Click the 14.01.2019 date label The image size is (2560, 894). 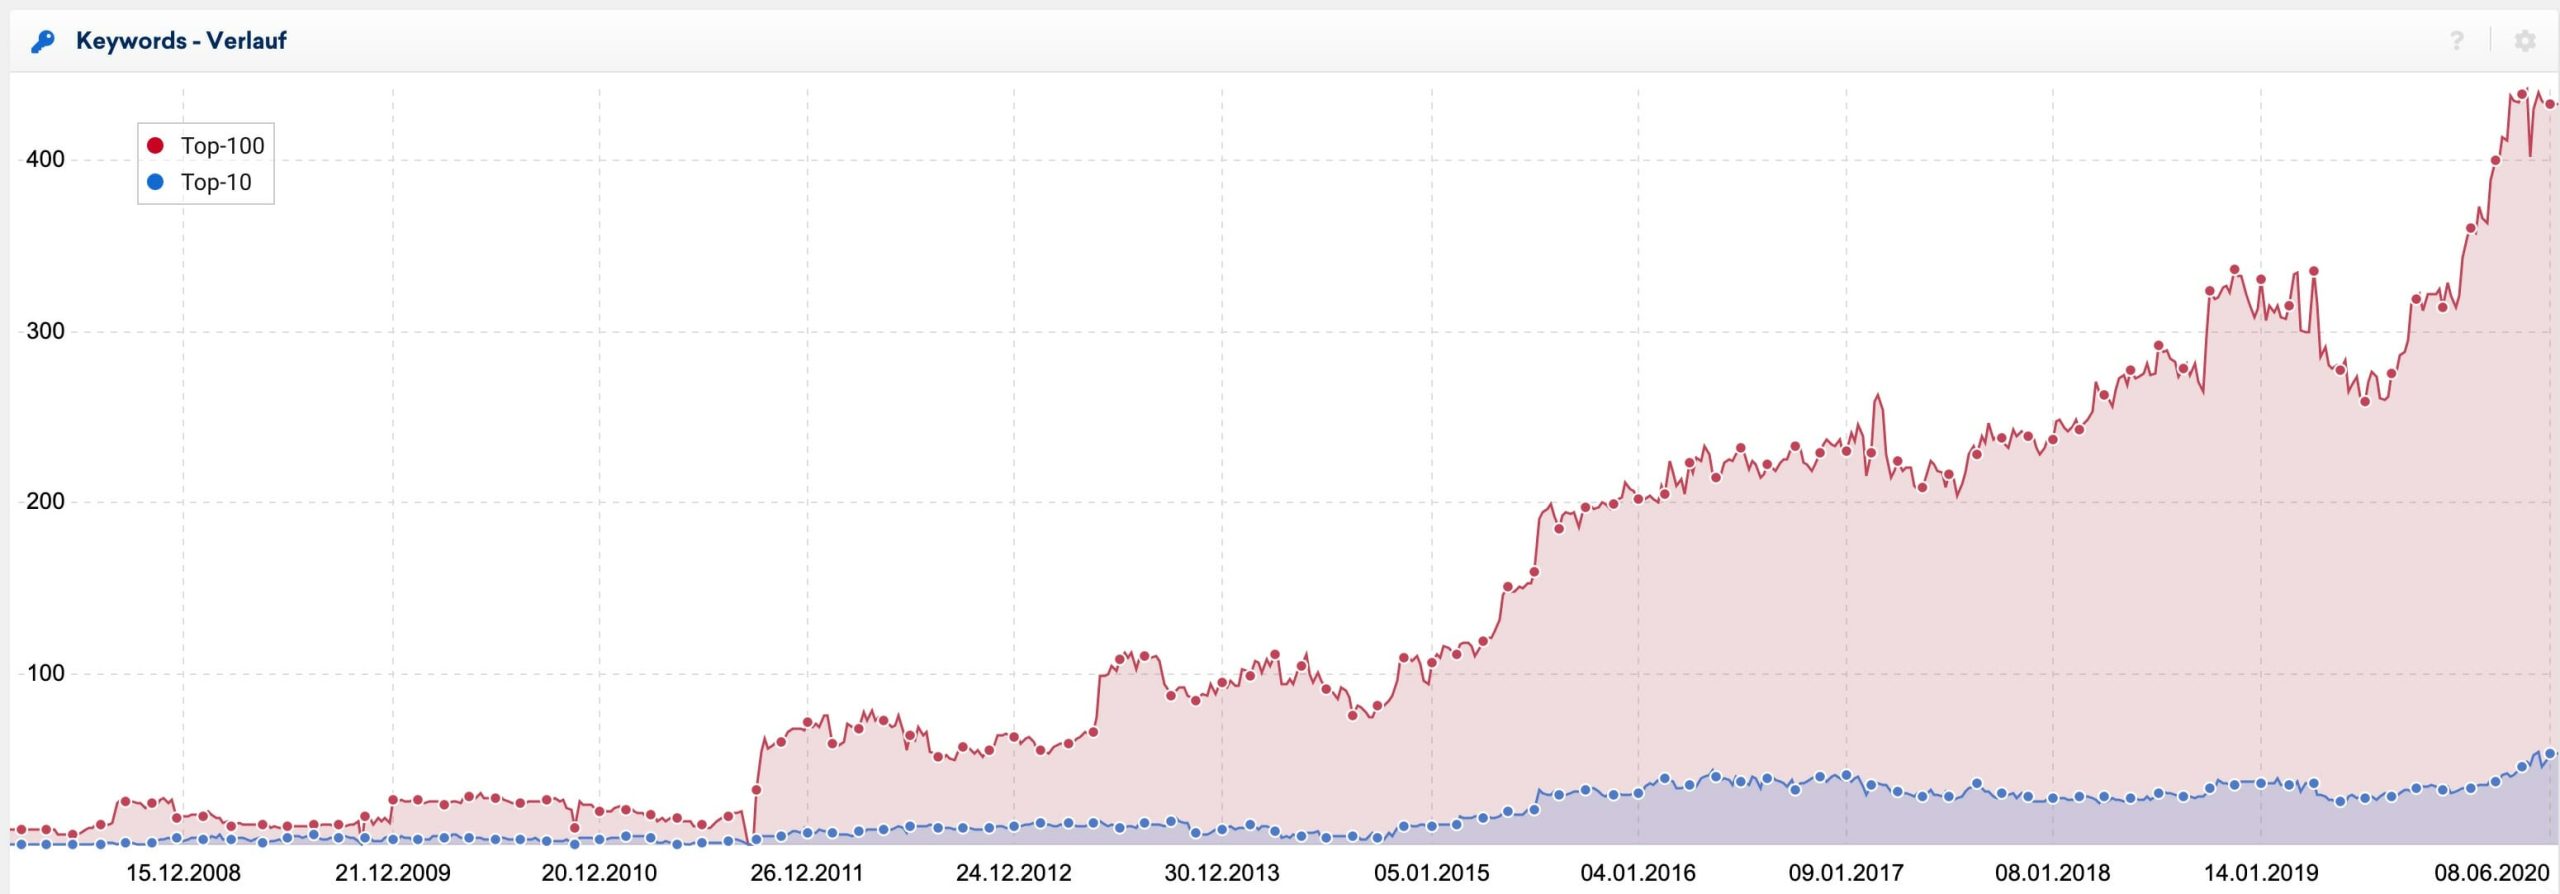[x=2261, y=873]
